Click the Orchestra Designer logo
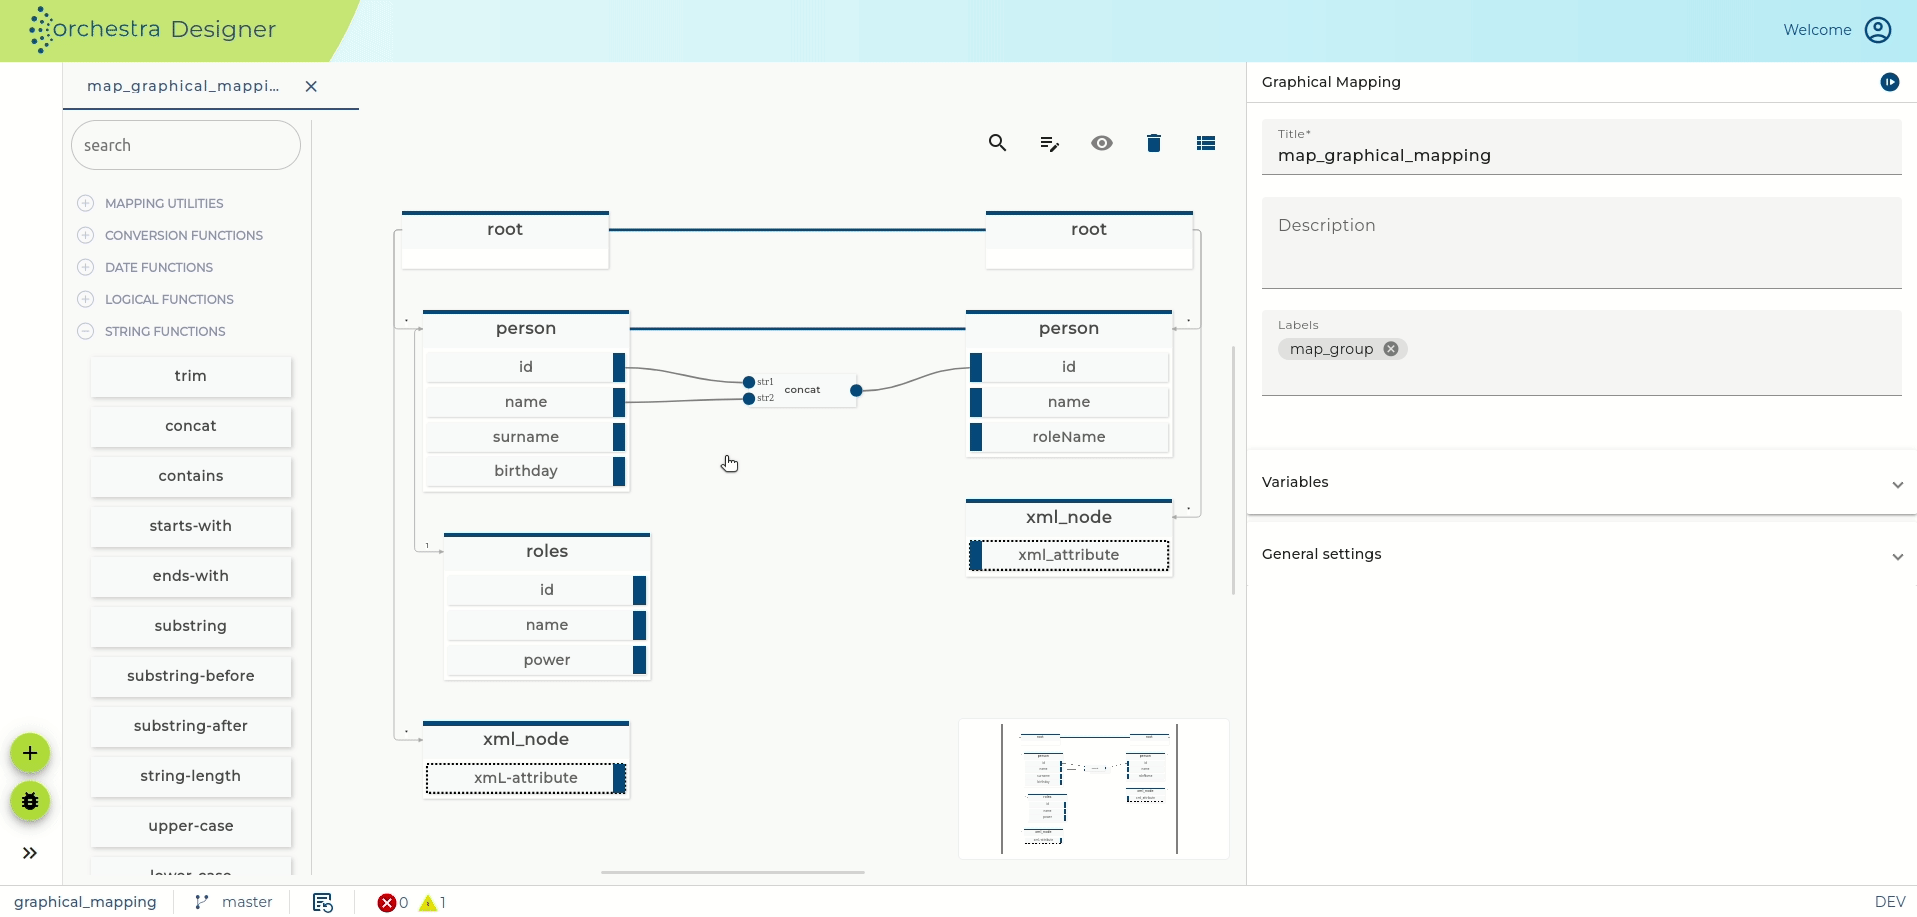The height and width of the screenshot is (917, 1917). point(152,29)
